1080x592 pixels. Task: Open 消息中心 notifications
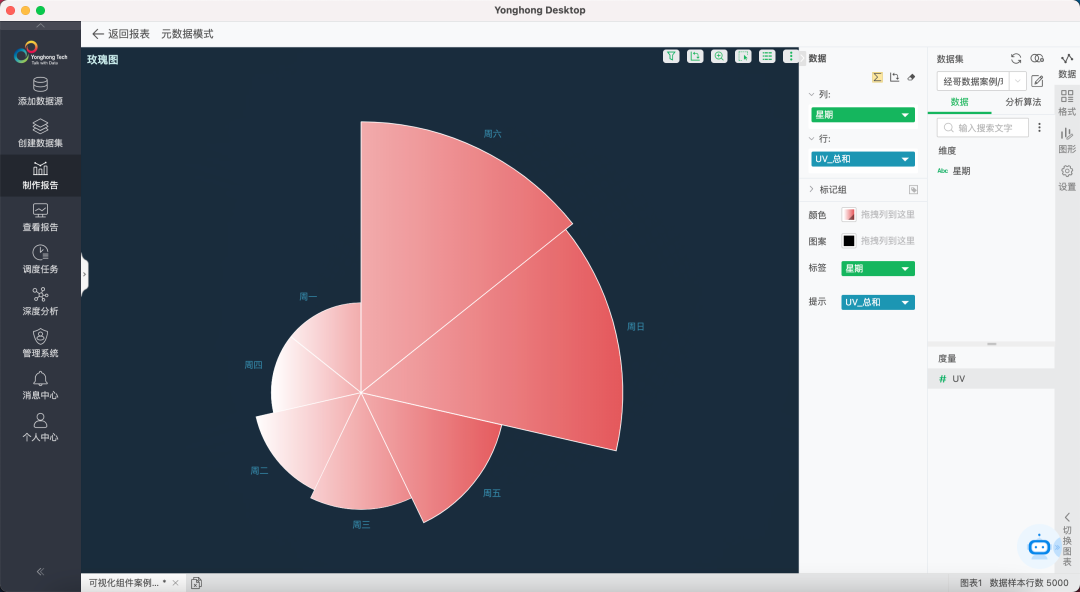point(40,386)
